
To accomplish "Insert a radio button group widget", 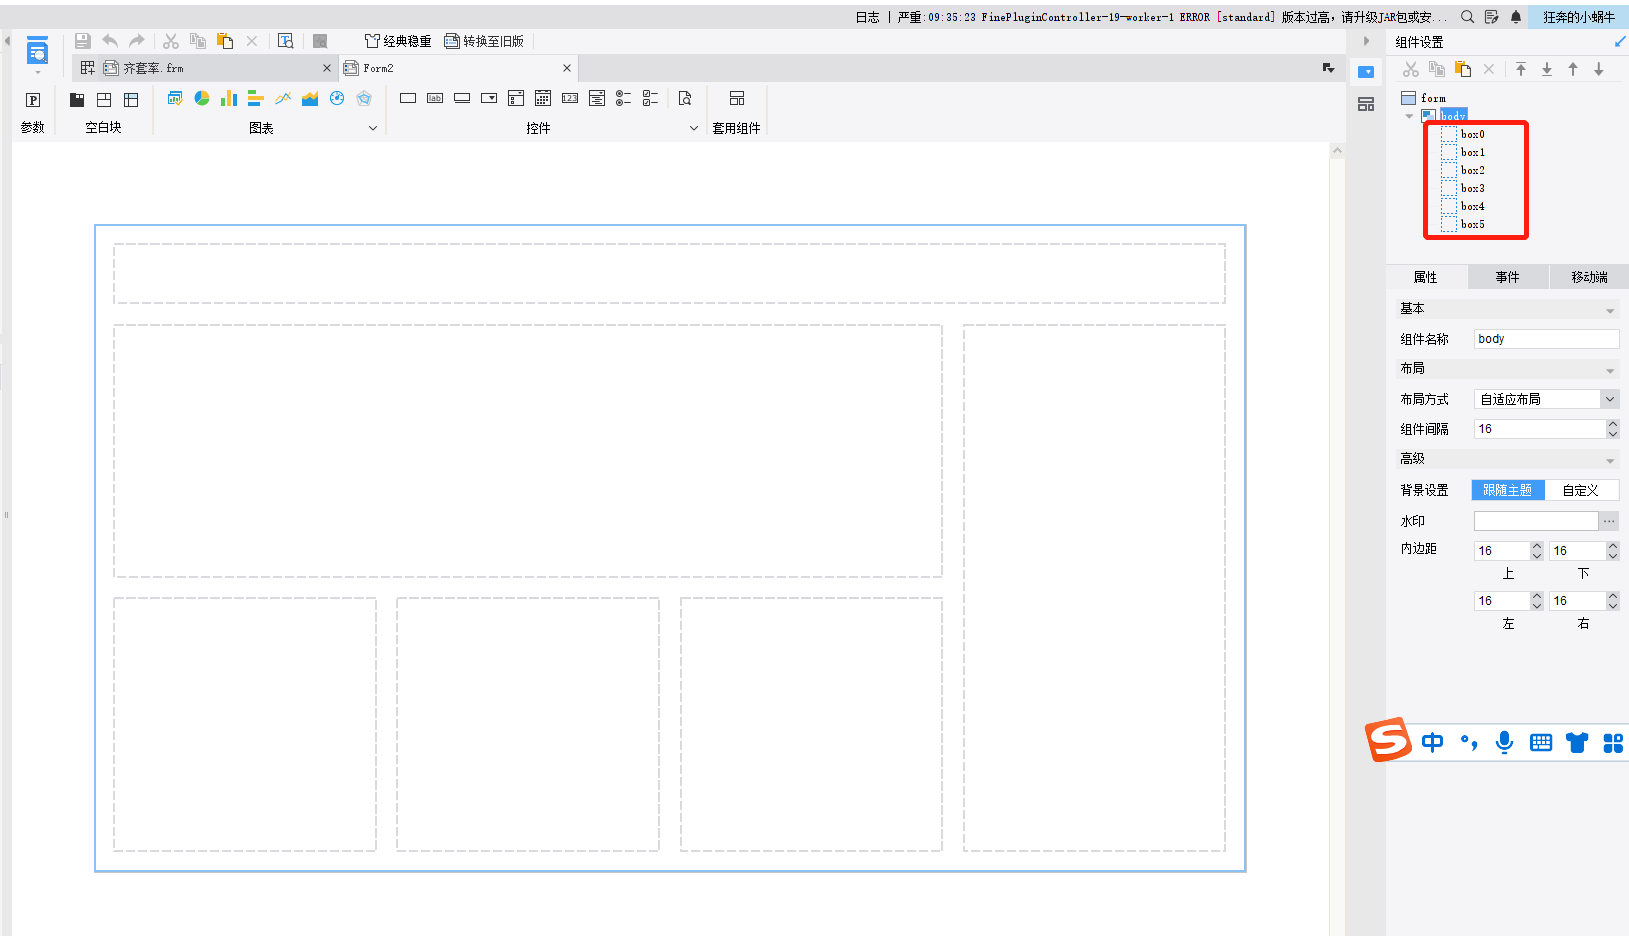I will point(623,98).
